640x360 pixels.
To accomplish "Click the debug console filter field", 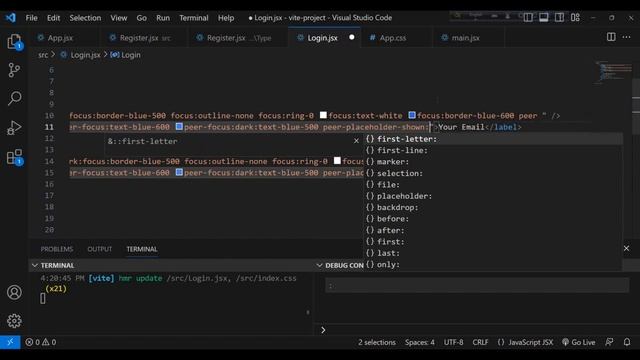I will pos(477,285).
